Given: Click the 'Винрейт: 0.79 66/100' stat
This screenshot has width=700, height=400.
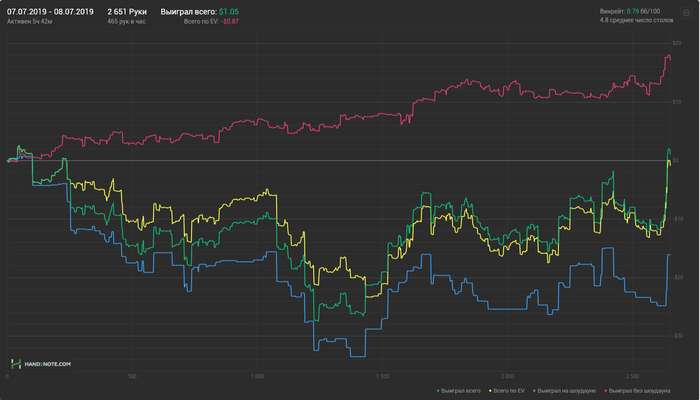Looking at the screenshot, I should pos(630,12).
